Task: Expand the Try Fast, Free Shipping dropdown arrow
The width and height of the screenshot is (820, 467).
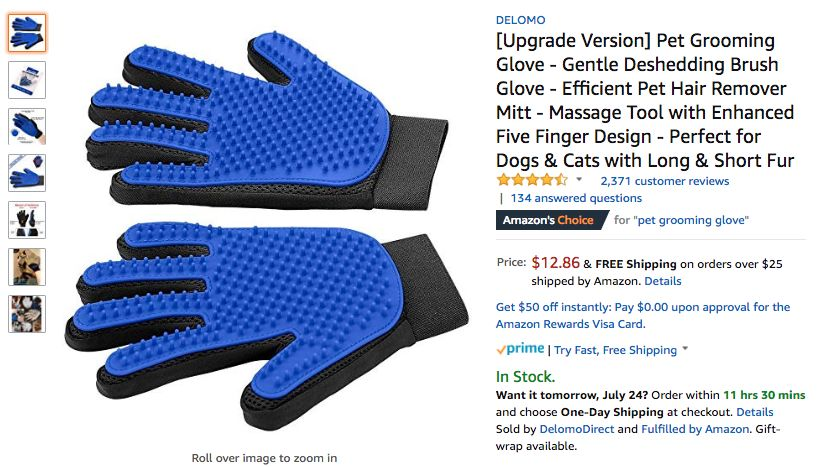Action: [x=685, y=348]
